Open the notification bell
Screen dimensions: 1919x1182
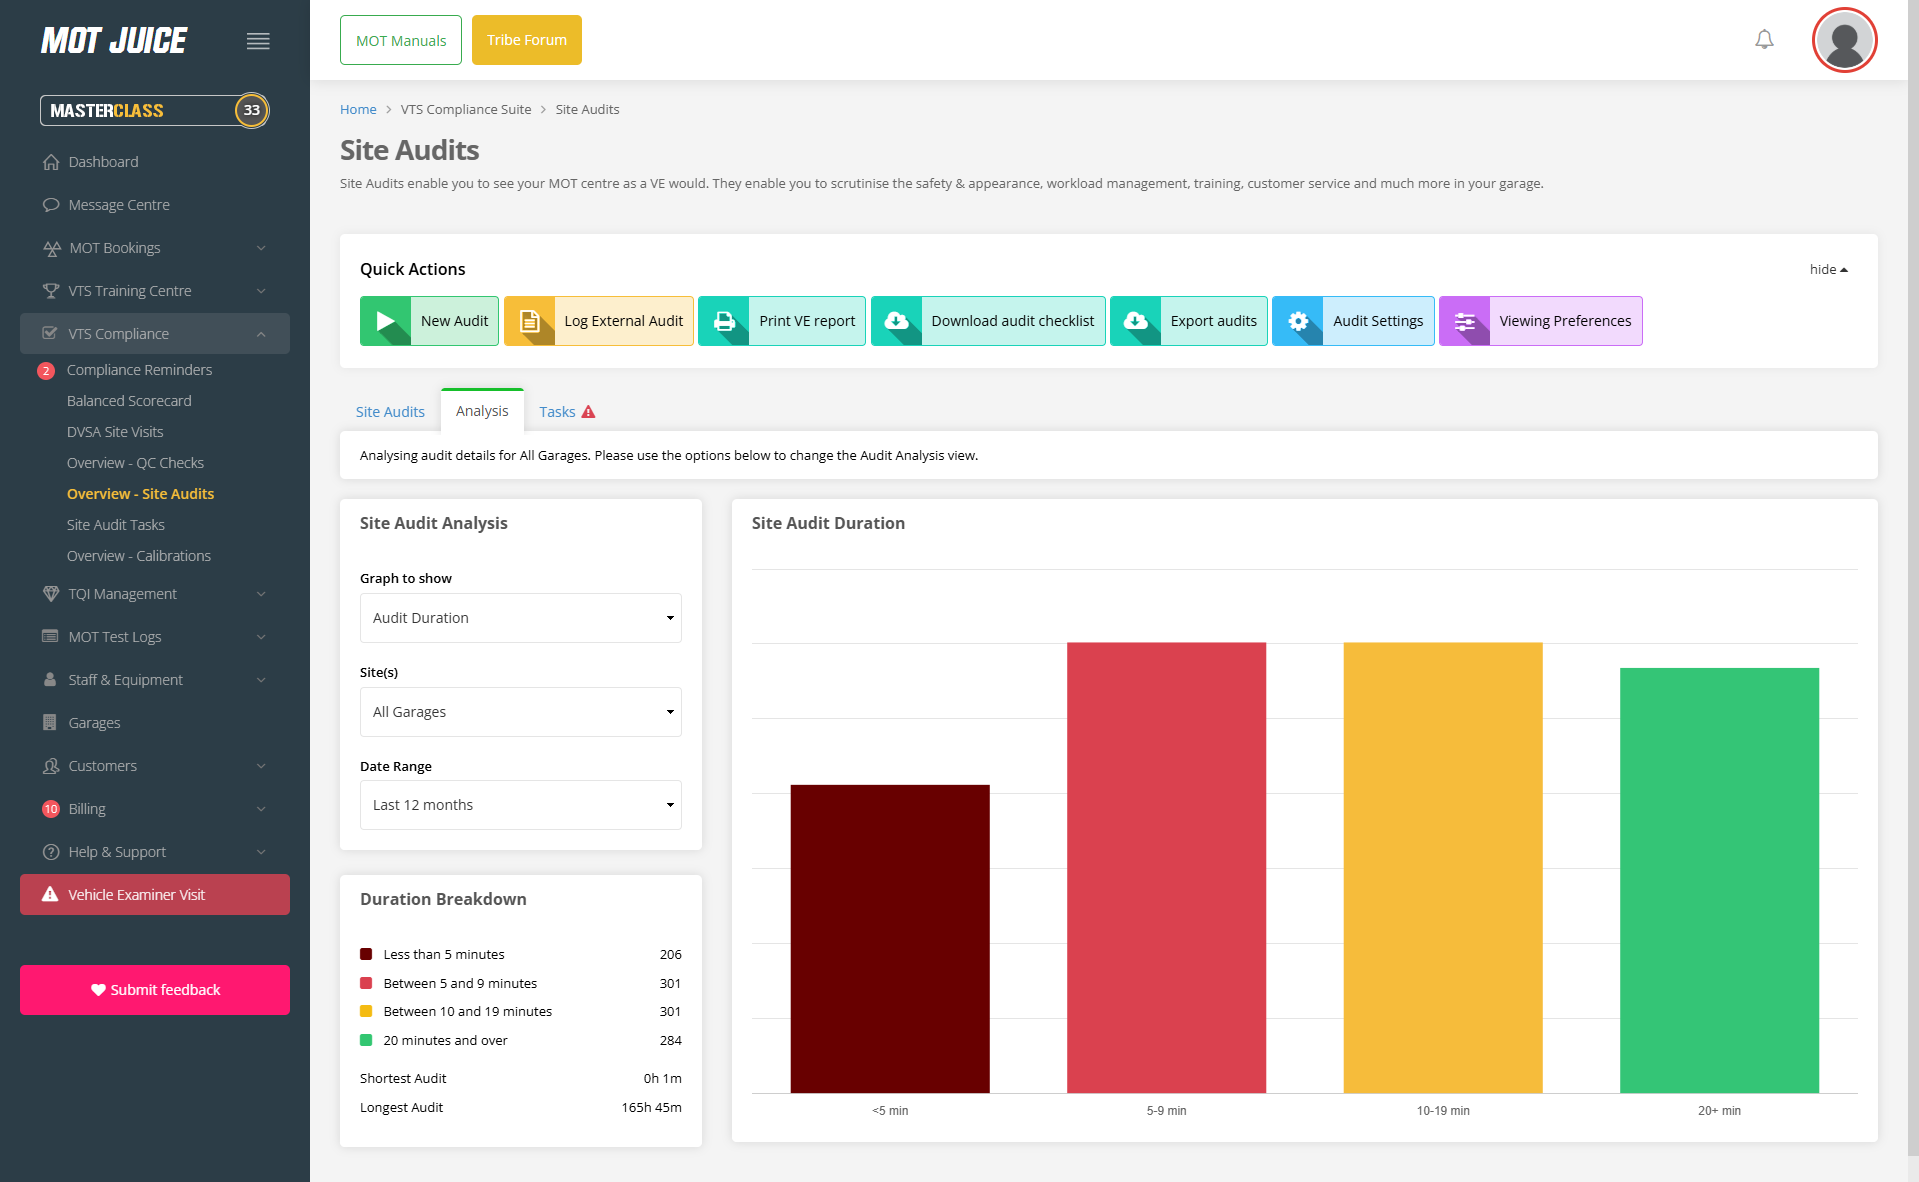(x=1764, y=39)
